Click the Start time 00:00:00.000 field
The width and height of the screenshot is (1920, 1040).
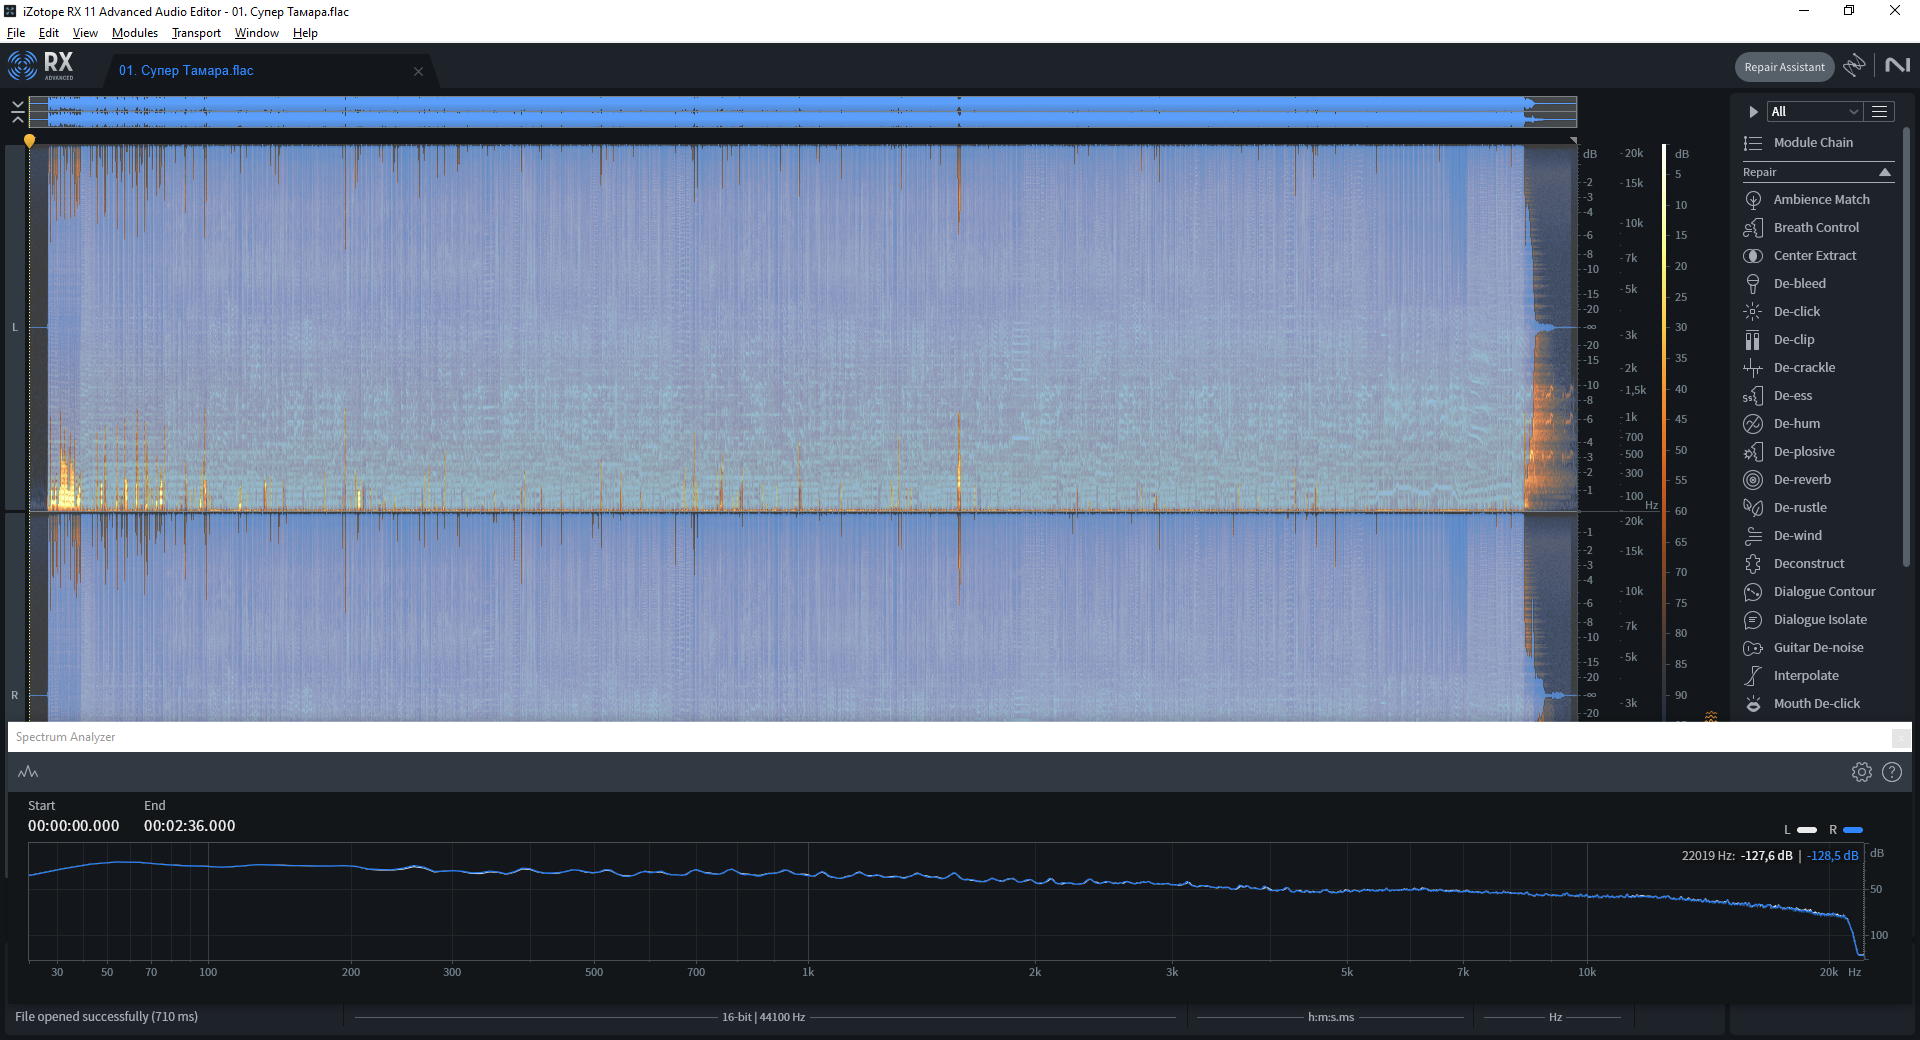click(73, 826)
